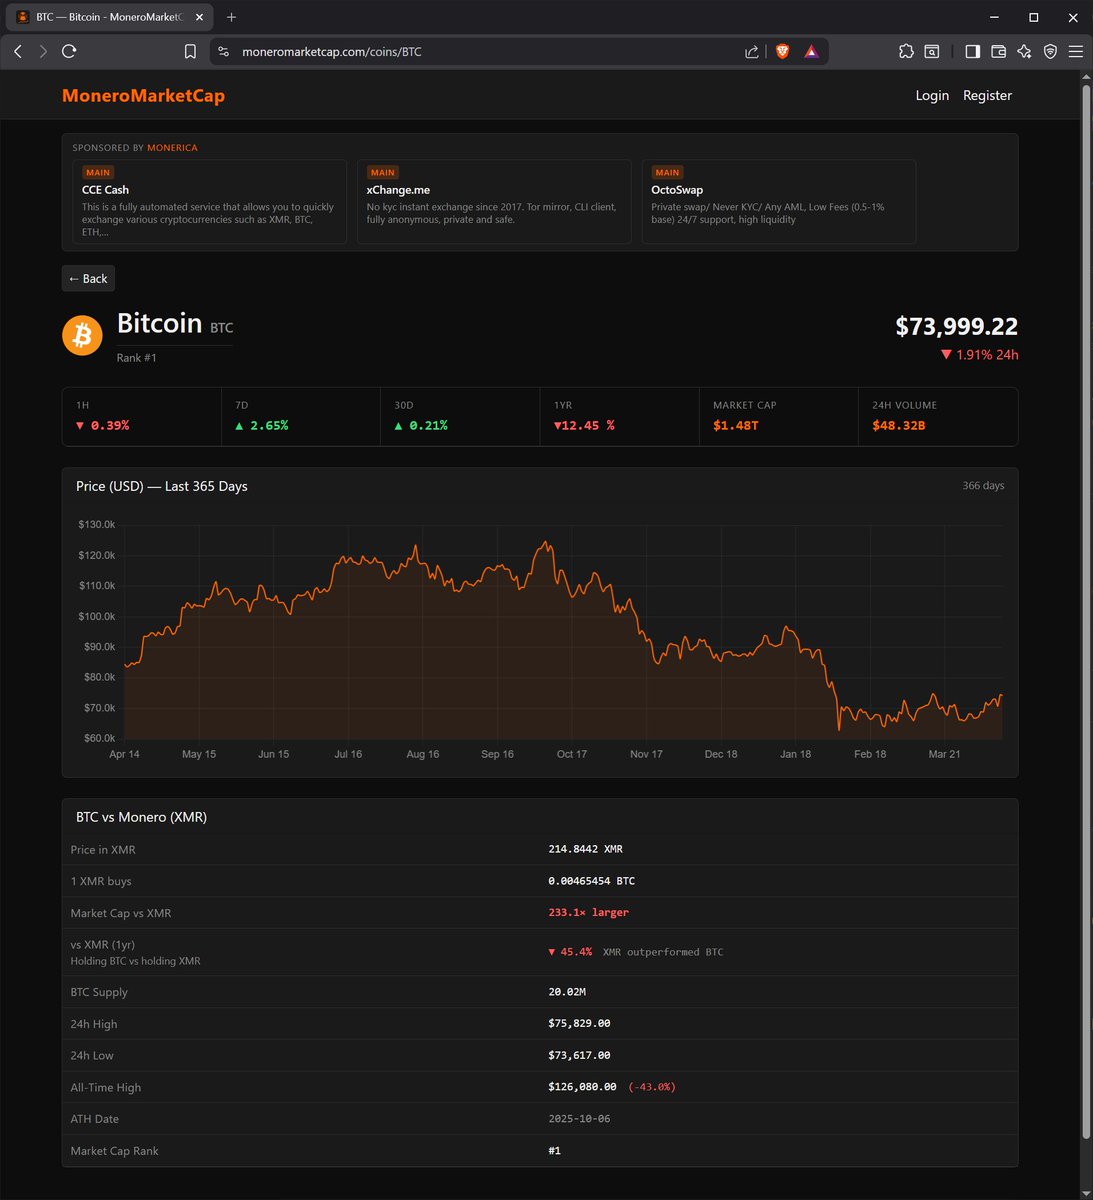The height and width of the screenshot is (1200, 1093).
Task: Click the orange Bitcoin logo icon
Action: [83, 335]
